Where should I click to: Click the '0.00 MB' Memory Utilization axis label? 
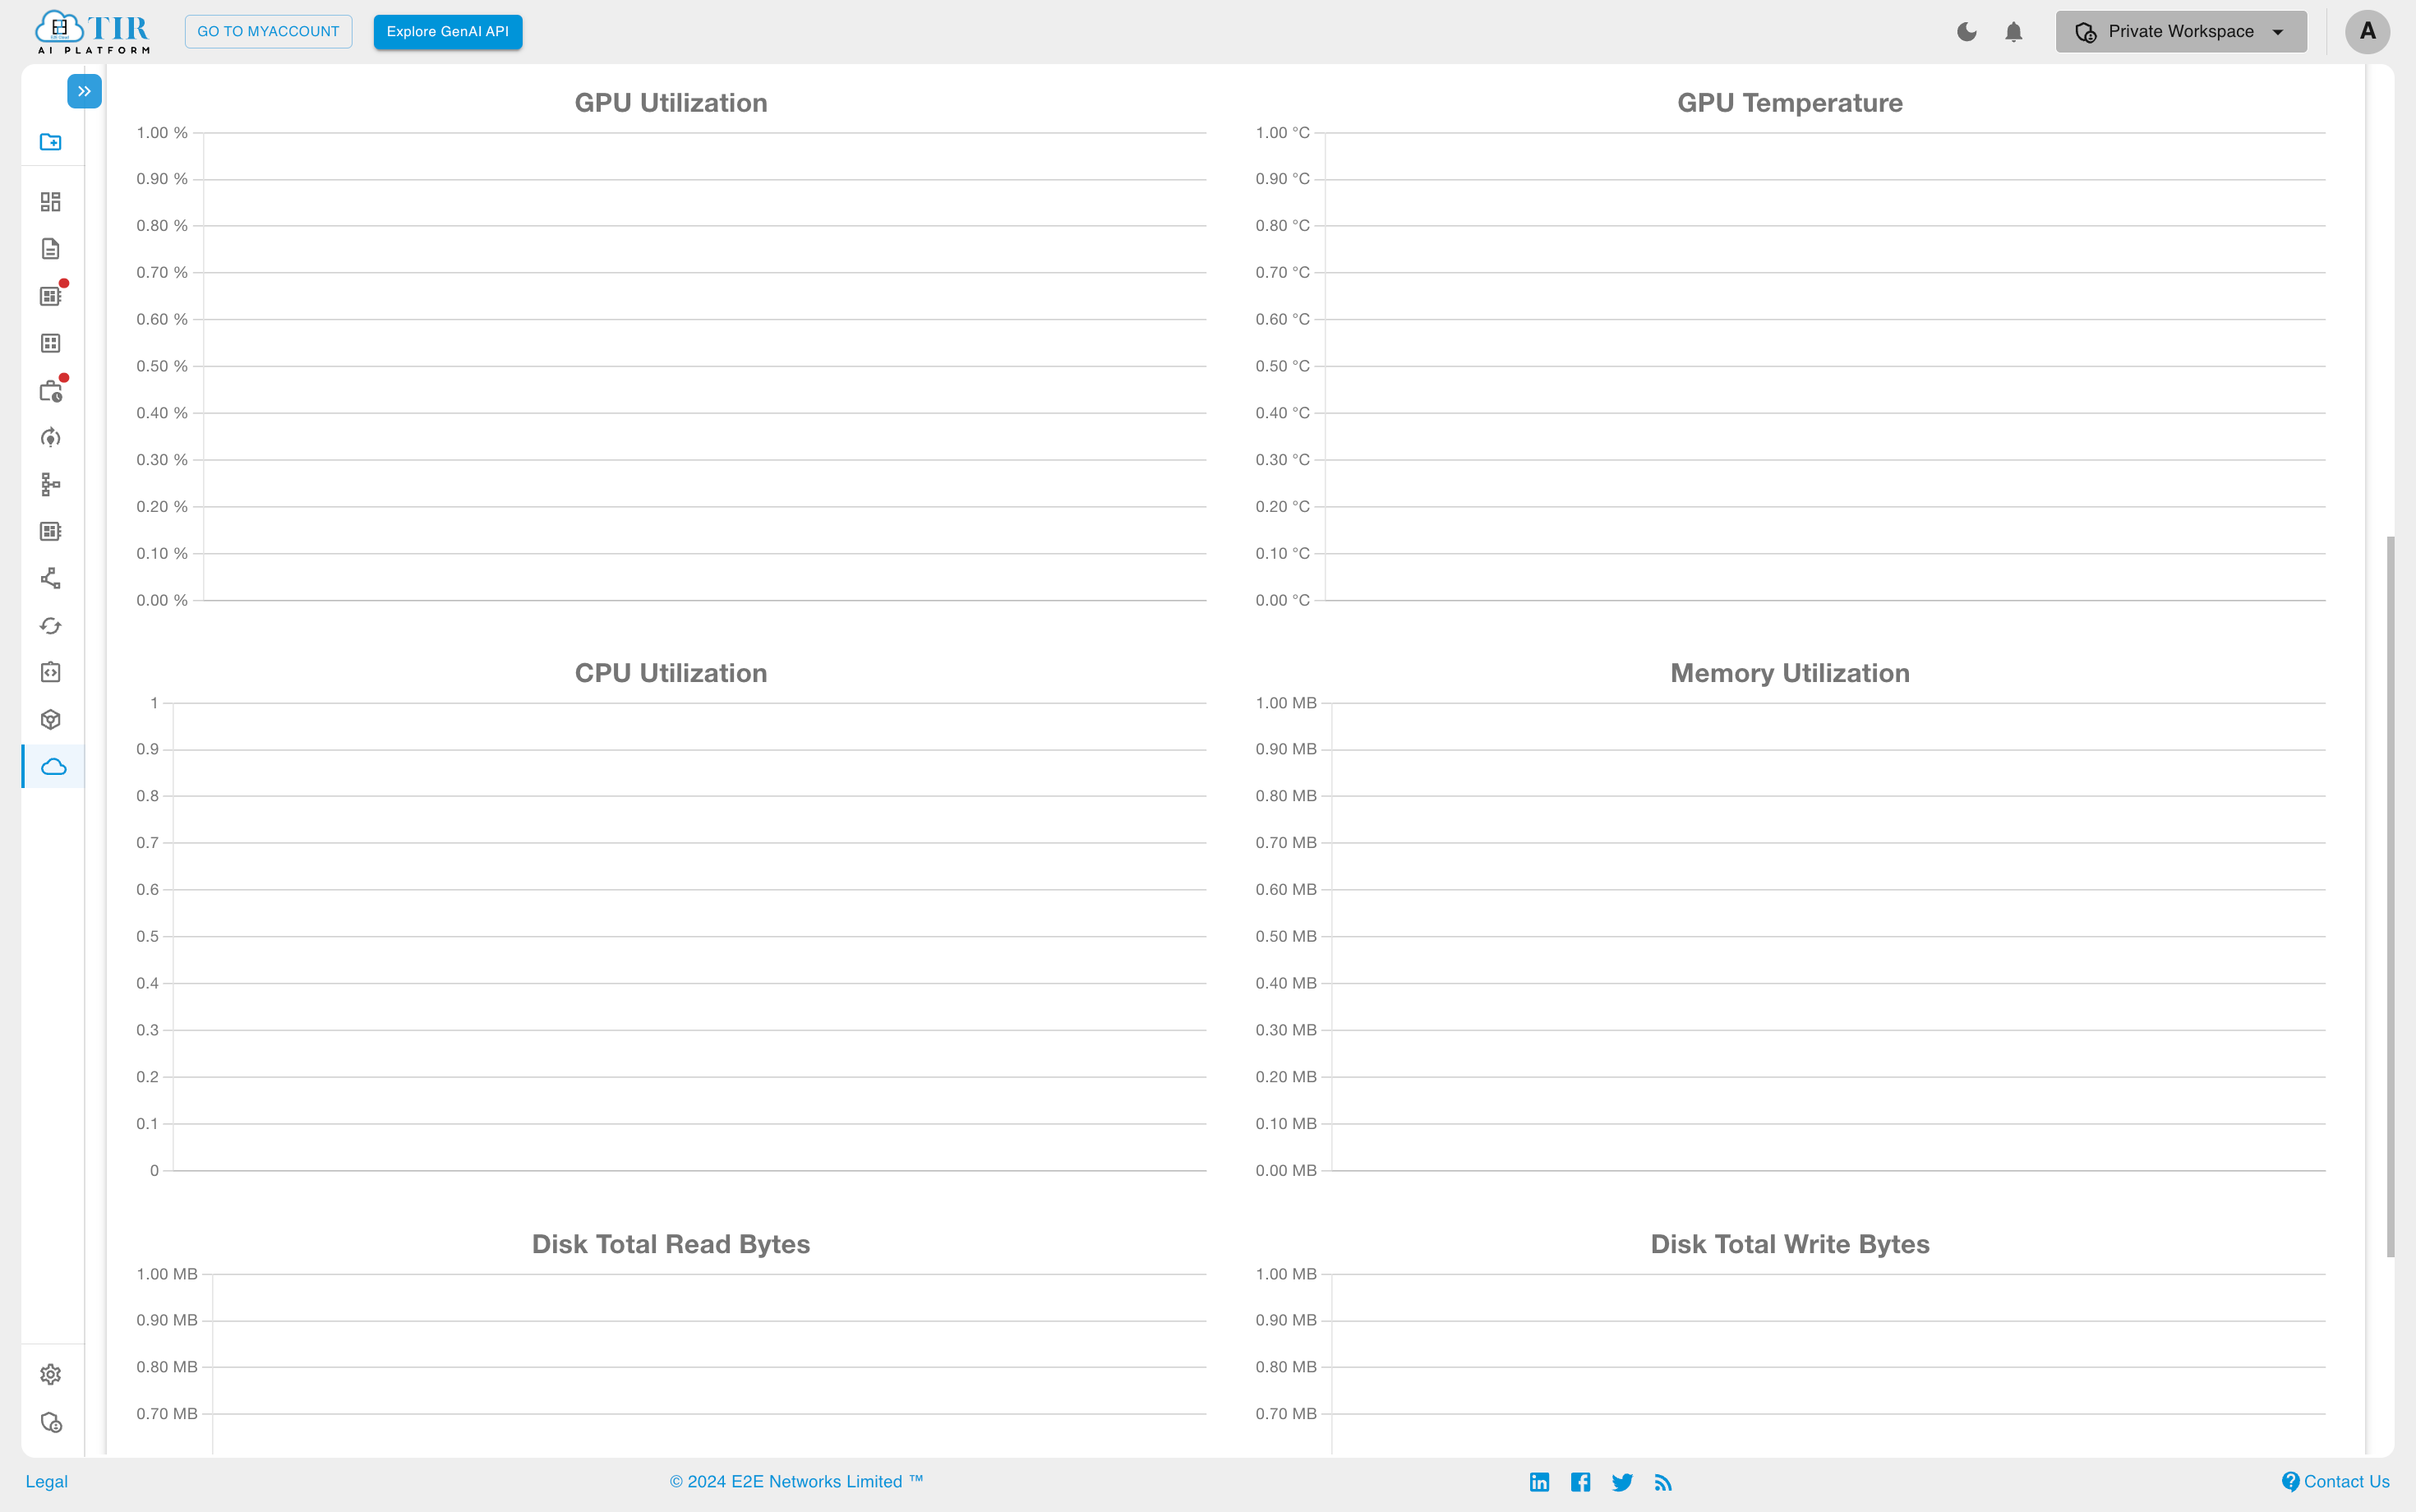[1286, 1171]
